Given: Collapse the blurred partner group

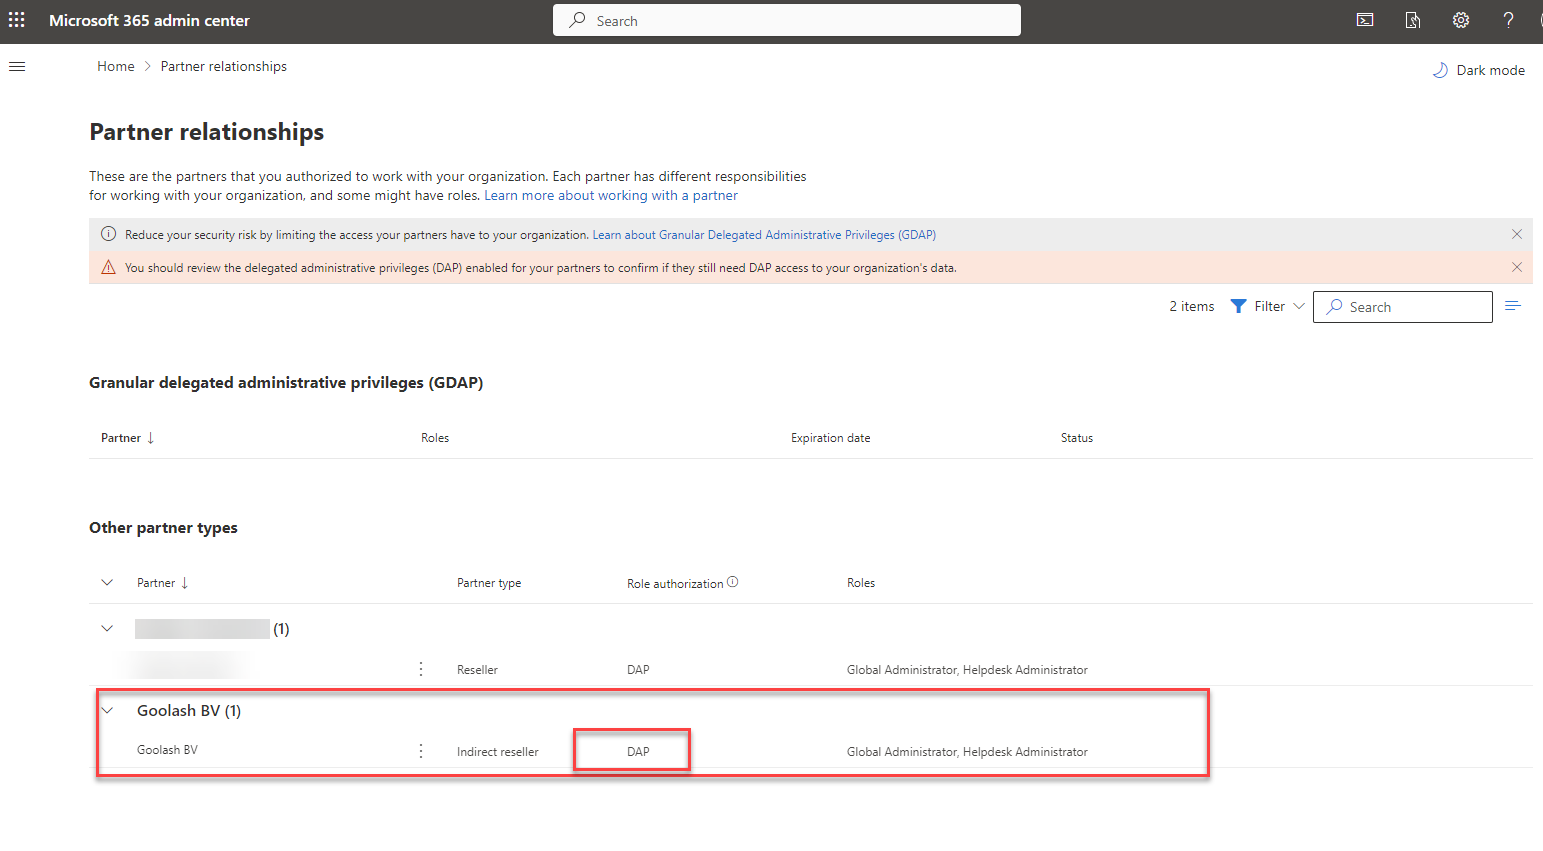Looking at the screenshot, I should (x=107, y=628).
